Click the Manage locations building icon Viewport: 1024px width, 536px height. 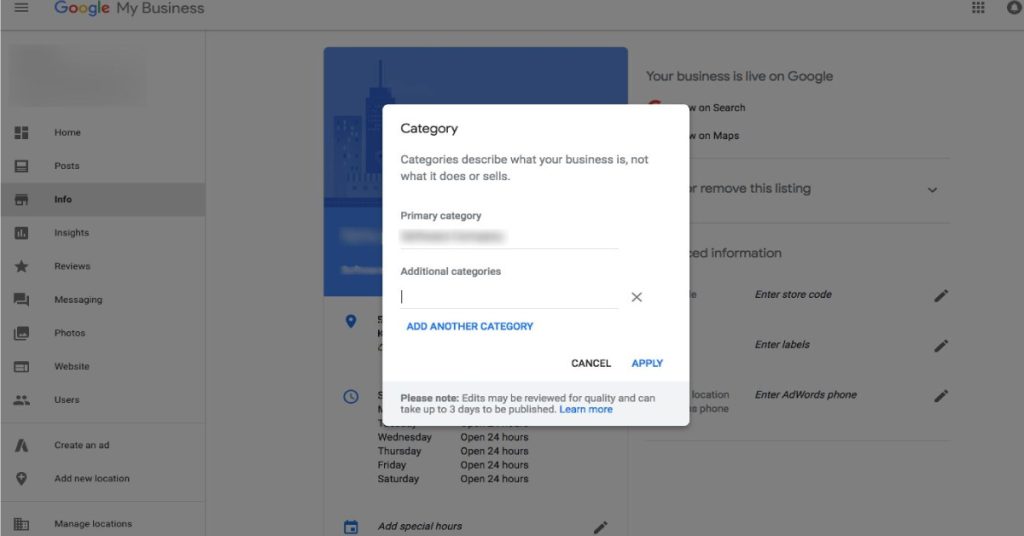point(22,524)
